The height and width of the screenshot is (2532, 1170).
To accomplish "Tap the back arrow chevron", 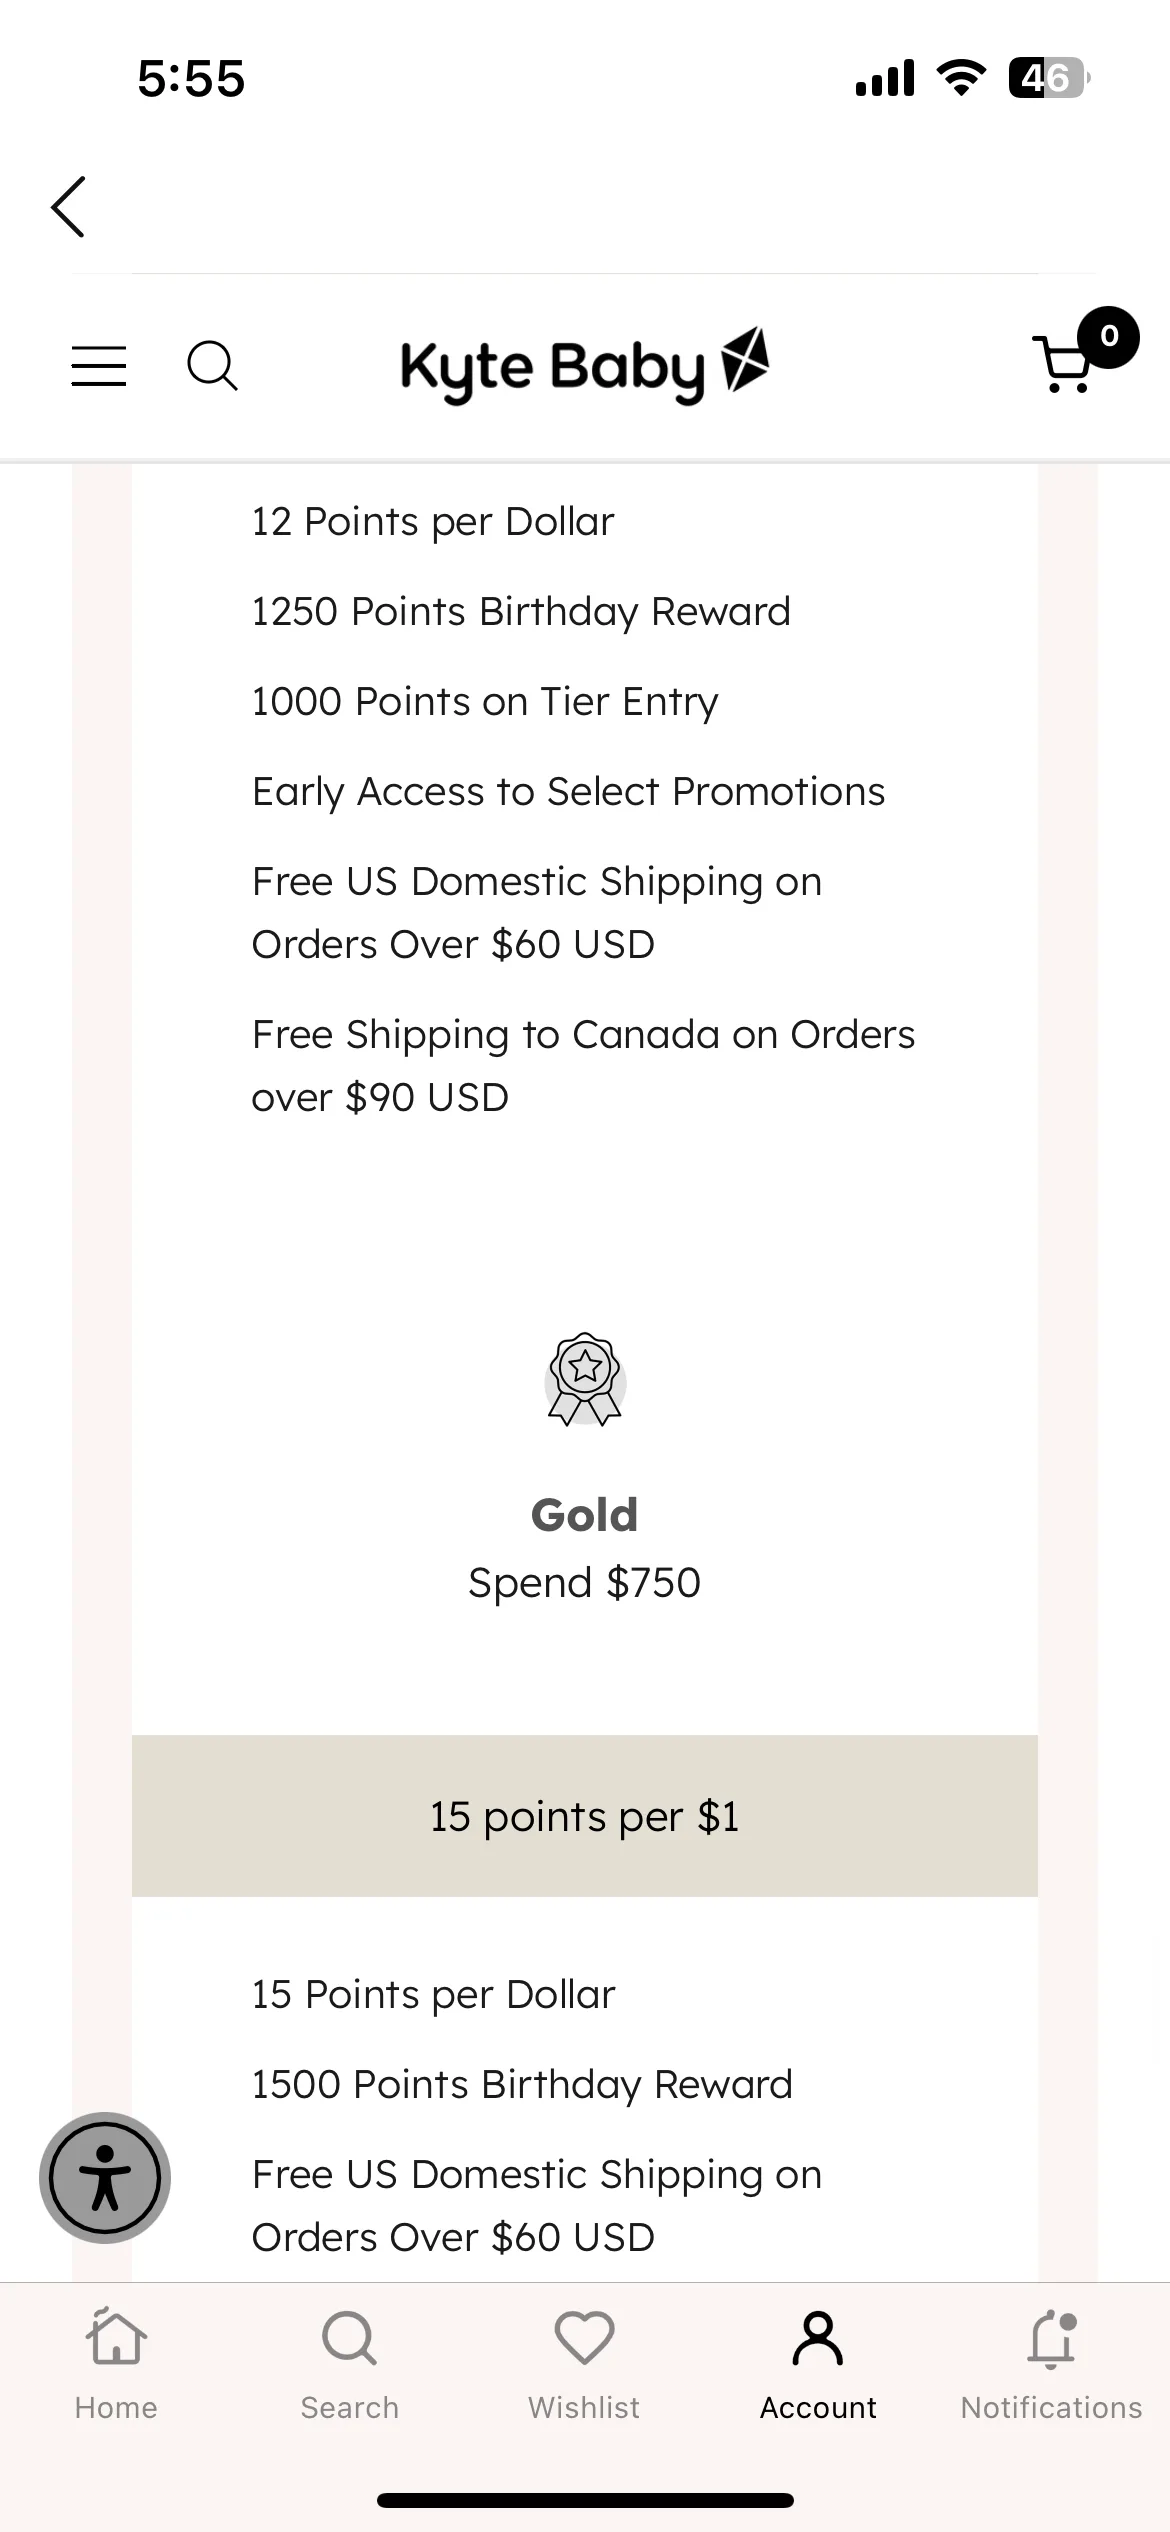I will point(68,207).
